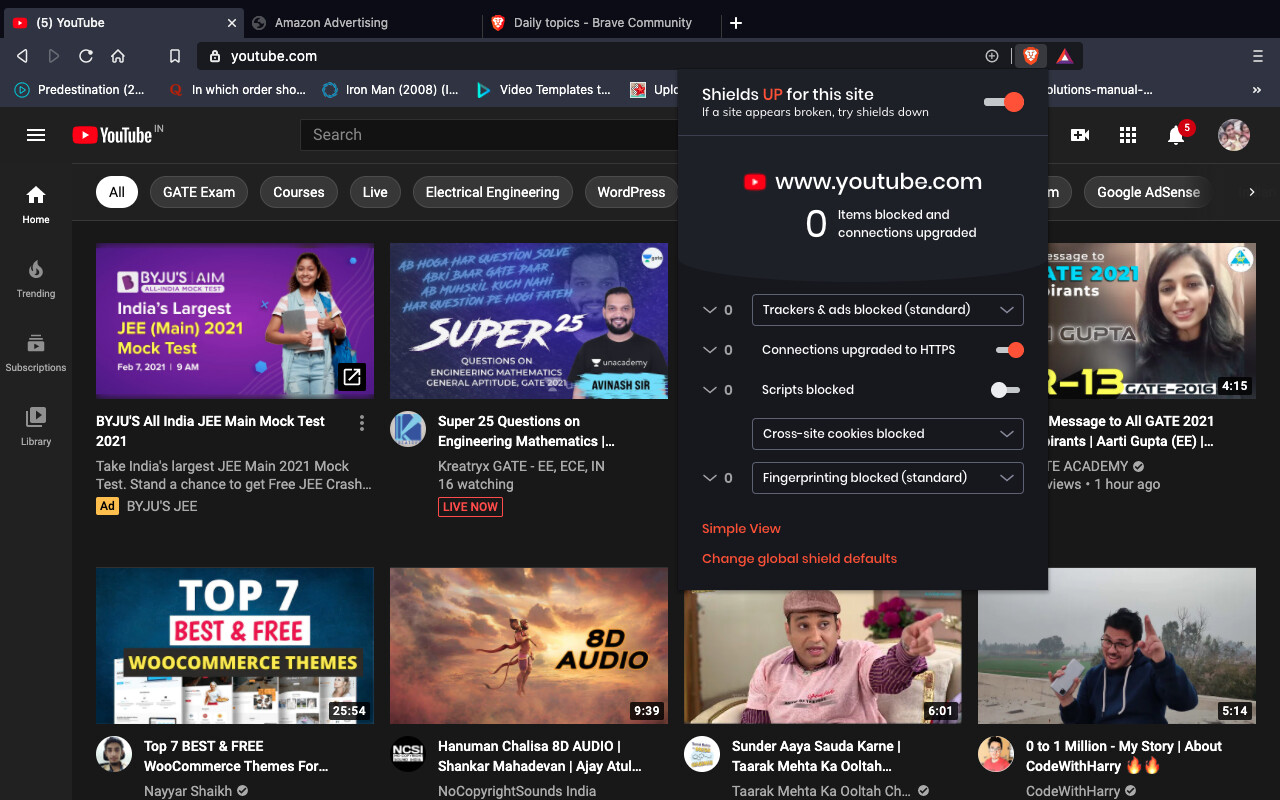The height and width of the screenshot is (800, 1280).
Task: Click the Nayyar Shaikh channel avatar
Action: tap(114, 754)
